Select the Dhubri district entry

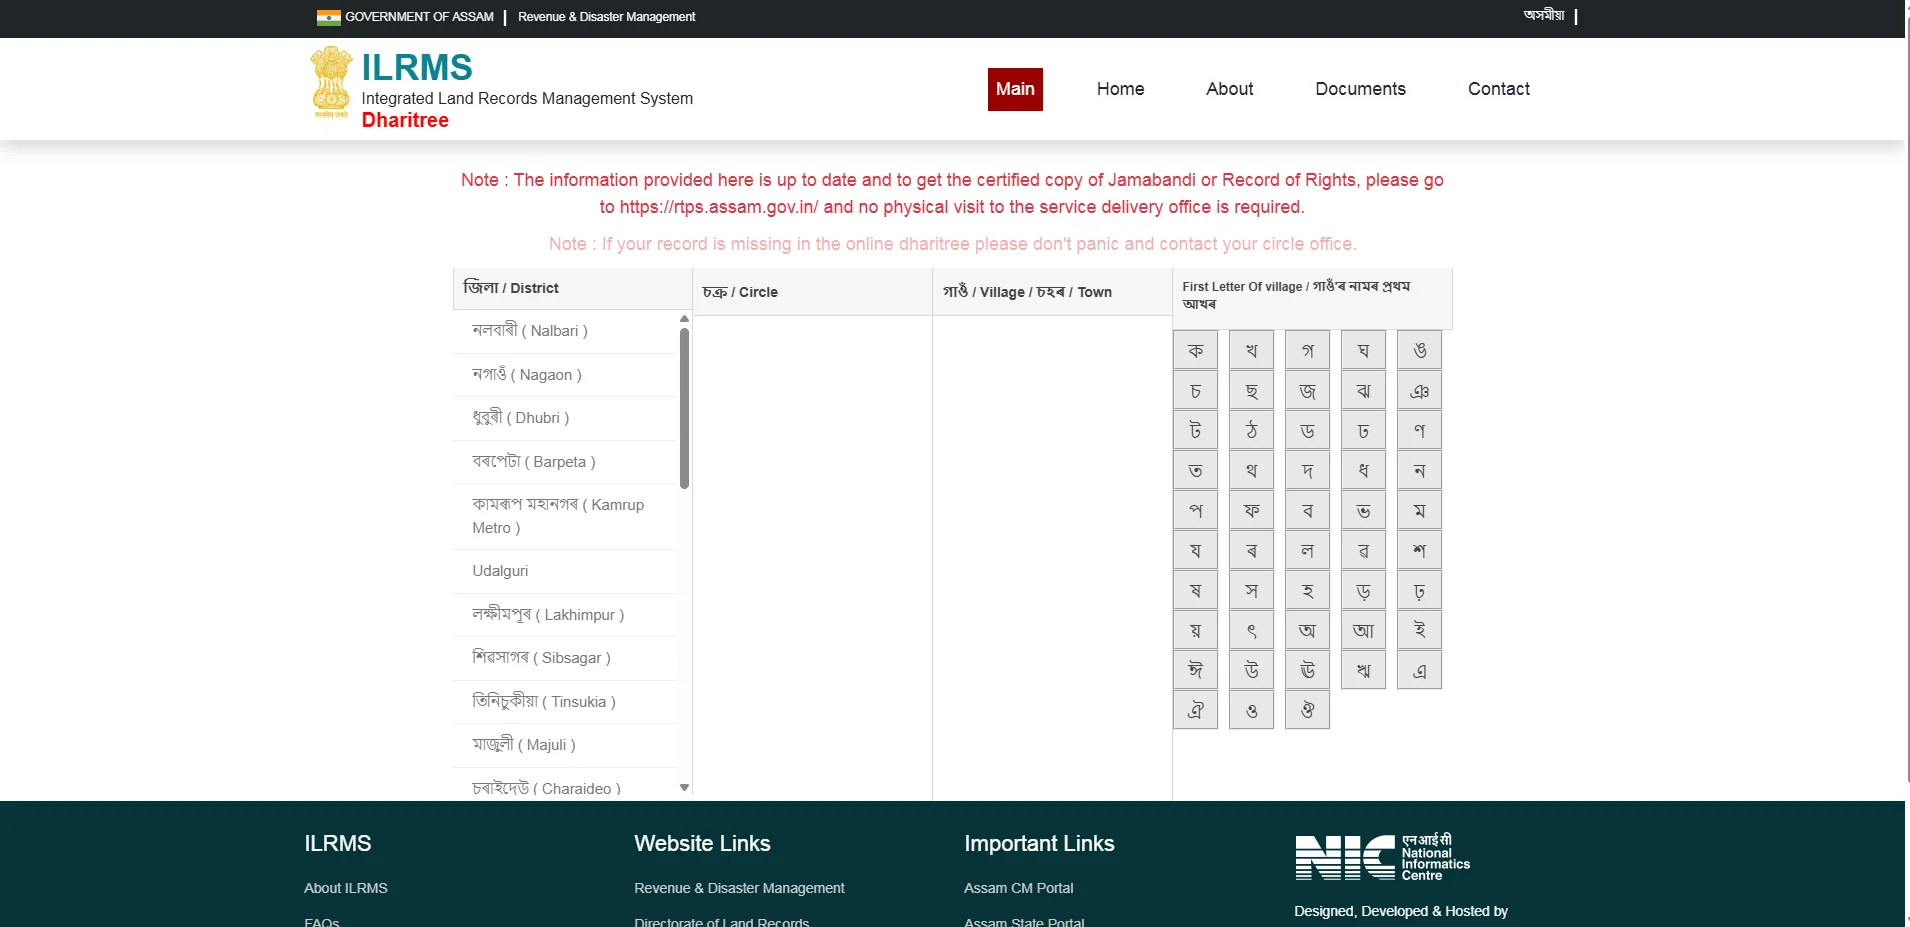tap(520, 418)
